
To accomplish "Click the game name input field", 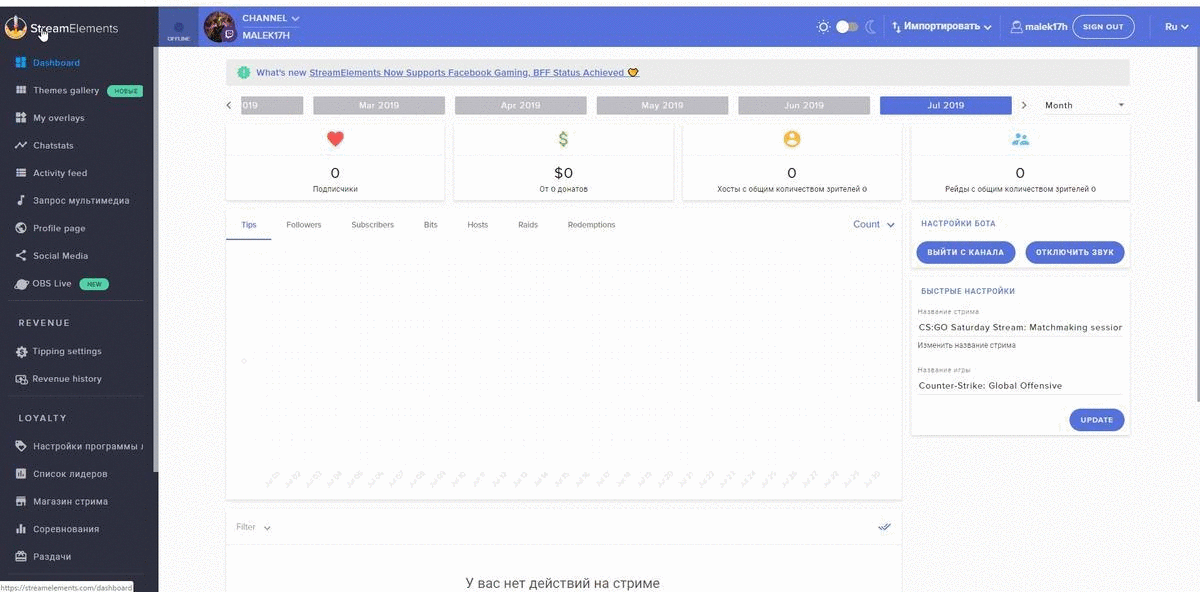I will point(1020,386).
